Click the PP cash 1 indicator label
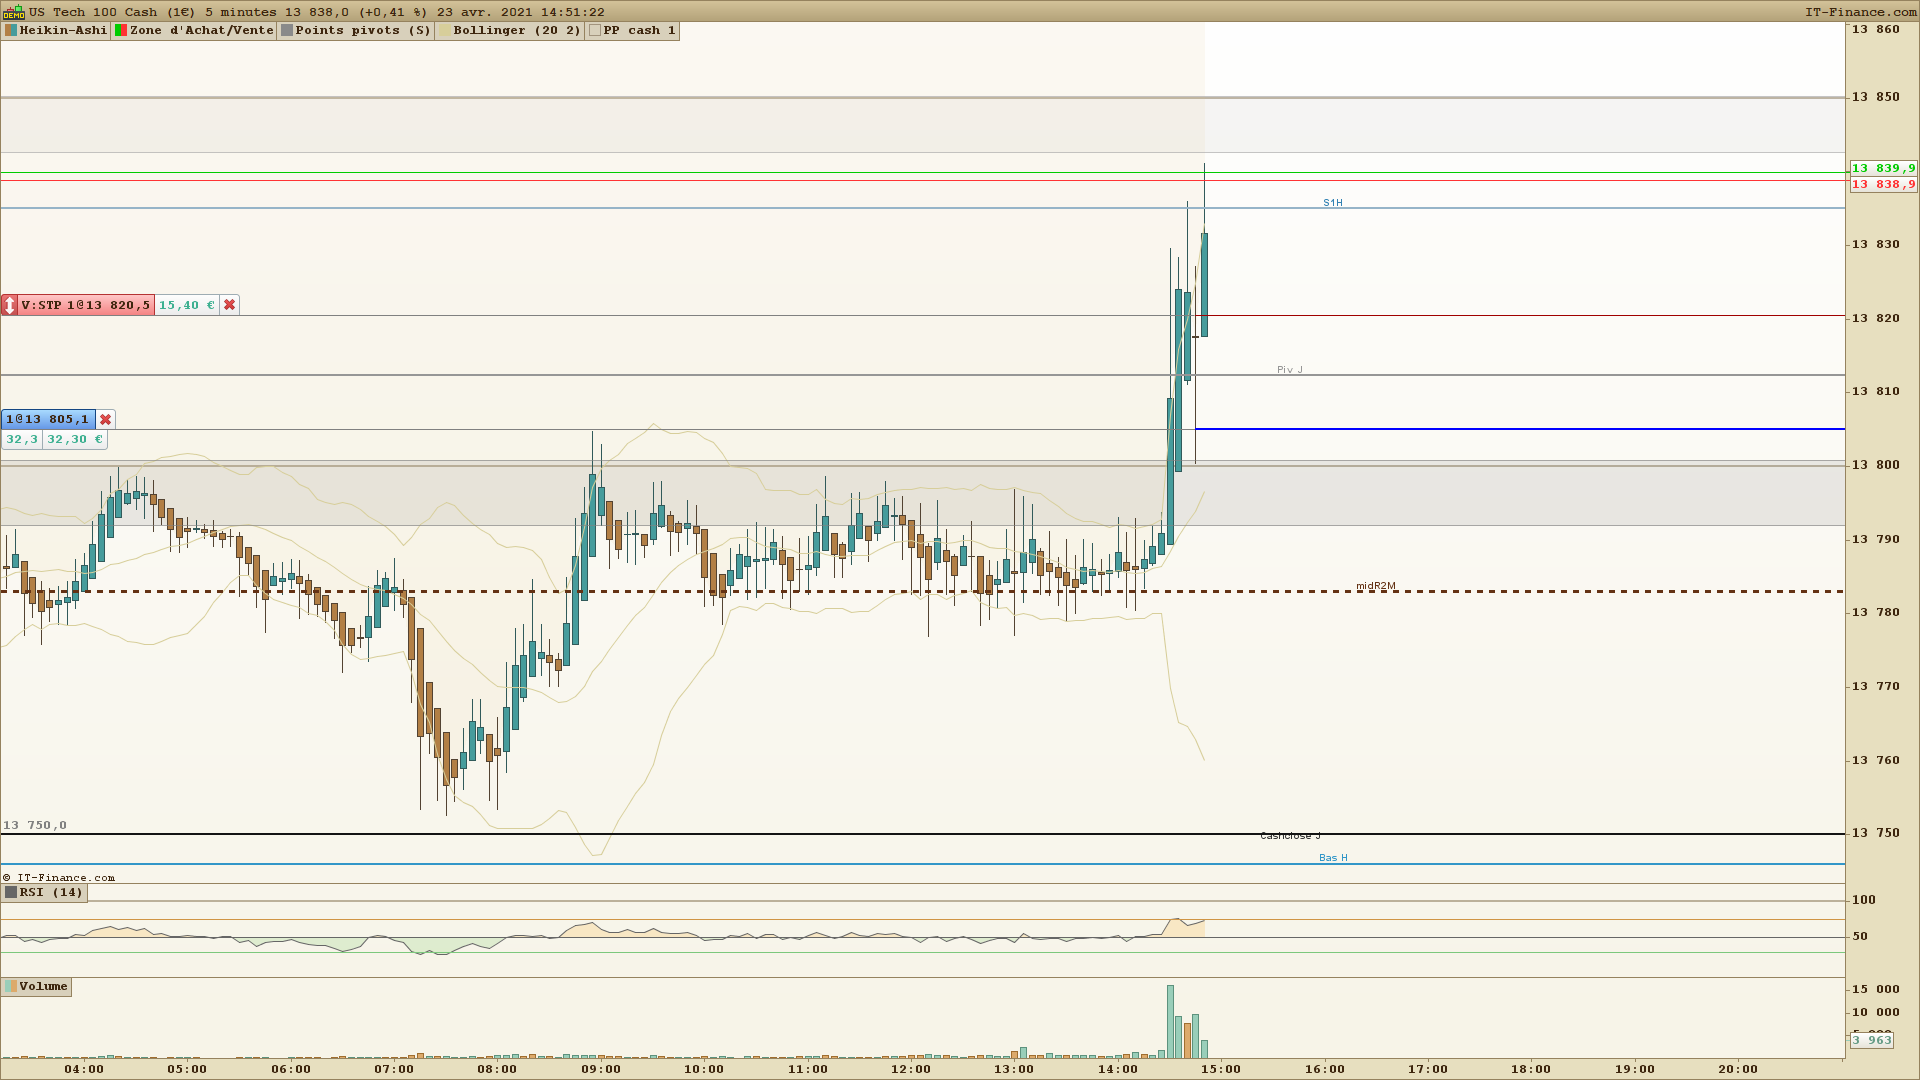1920x1080 pixels. pyautogui.click(x=639, y=30)
